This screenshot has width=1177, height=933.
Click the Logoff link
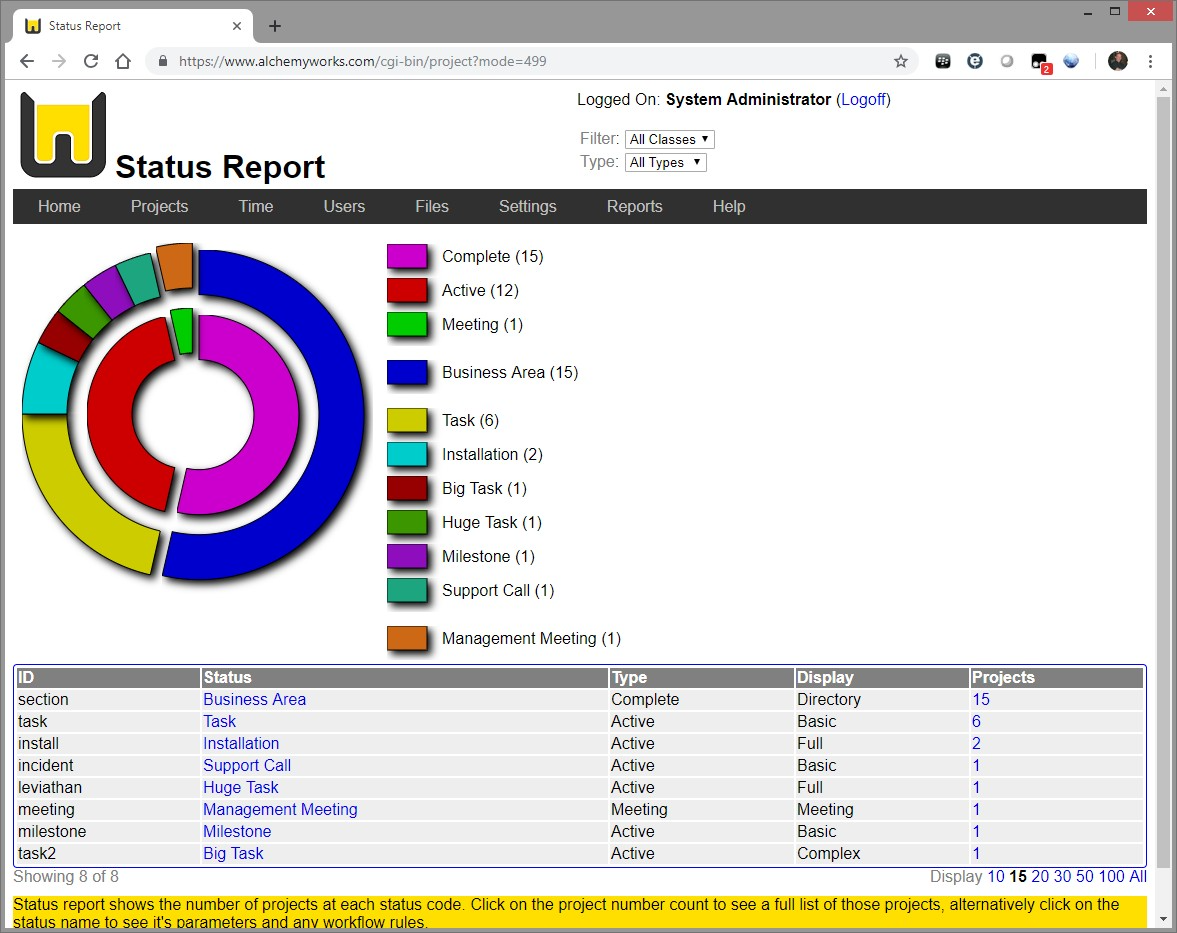coord(863,100)
